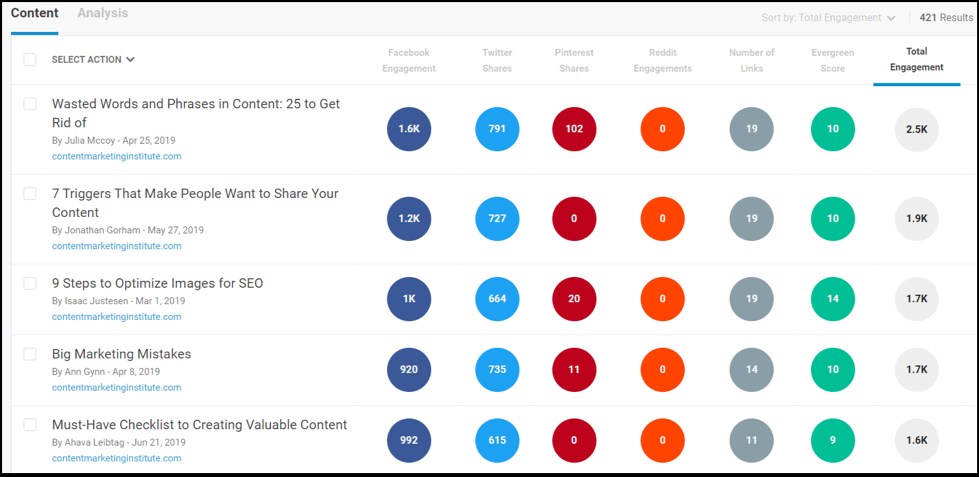Click the 735 Twitter shares circle
The height and width of the screenshot is (477, 979).
coord(498,370)
